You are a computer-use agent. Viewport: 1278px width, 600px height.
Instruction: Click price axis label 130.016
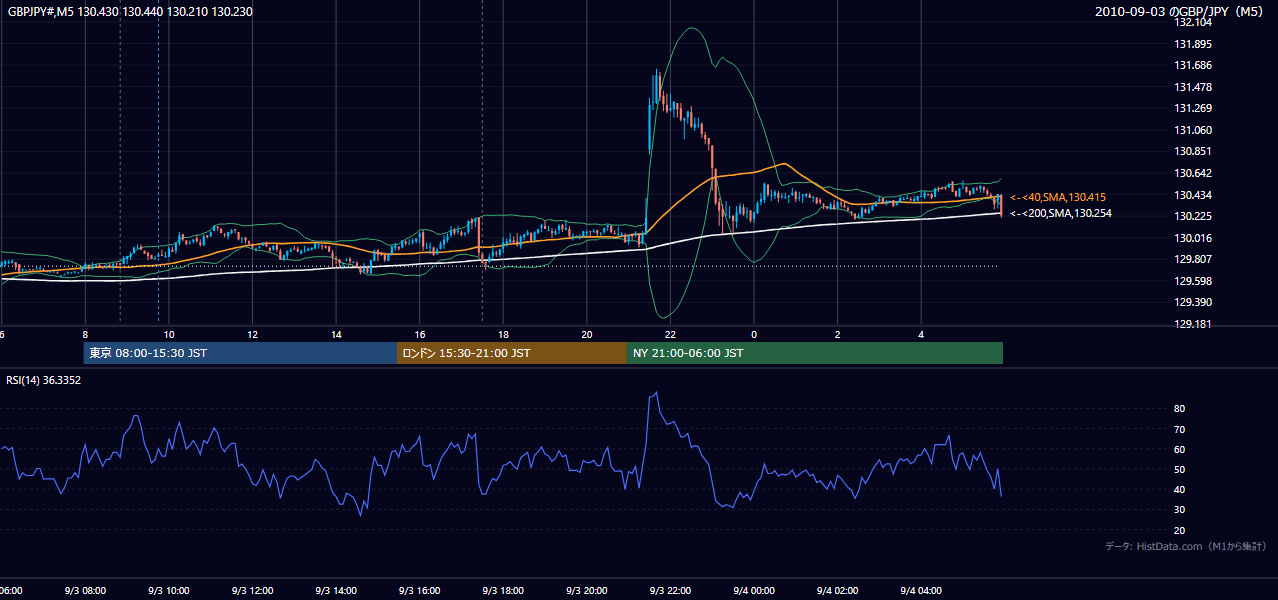tap(1194, 238)
